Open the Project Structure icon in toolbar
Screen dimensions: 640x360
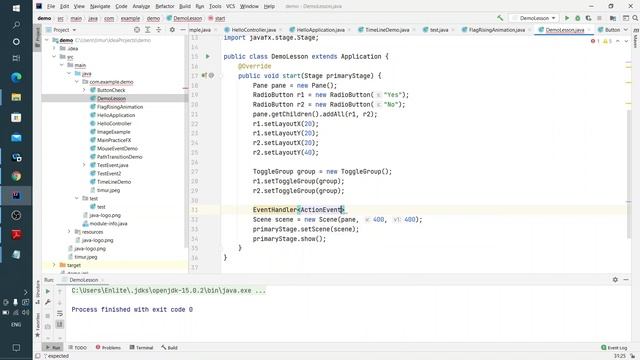[x=613, y=18]
